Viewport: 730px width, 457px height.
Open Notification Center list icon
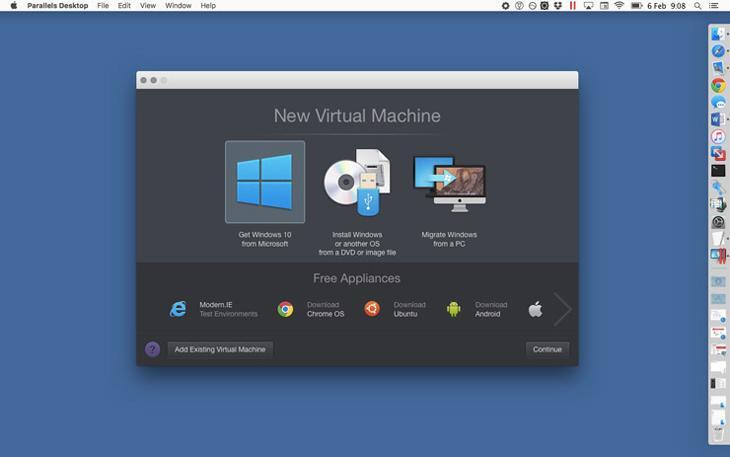point(713,6)
